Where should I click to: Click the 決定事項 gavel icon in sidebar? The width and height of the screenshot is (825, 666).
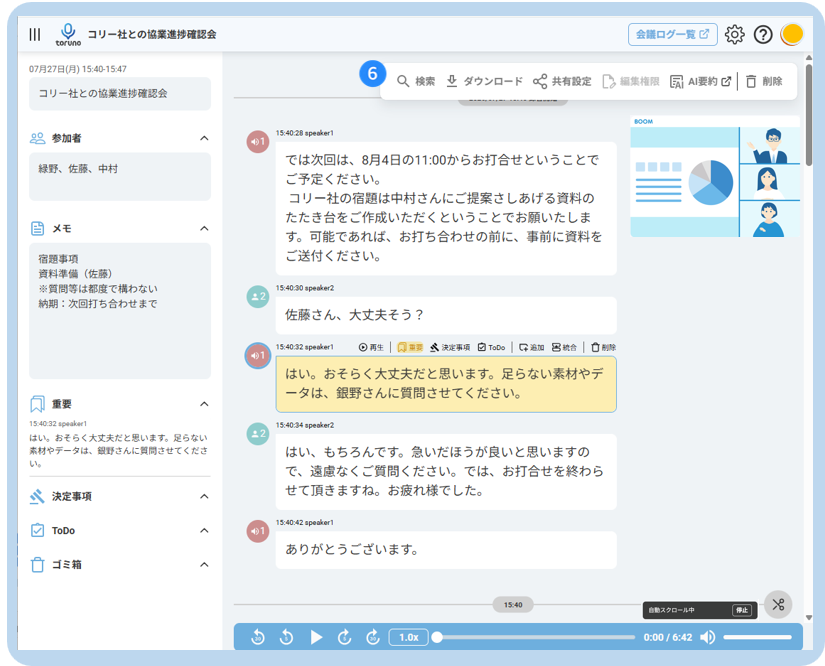(x=37, y=496)
